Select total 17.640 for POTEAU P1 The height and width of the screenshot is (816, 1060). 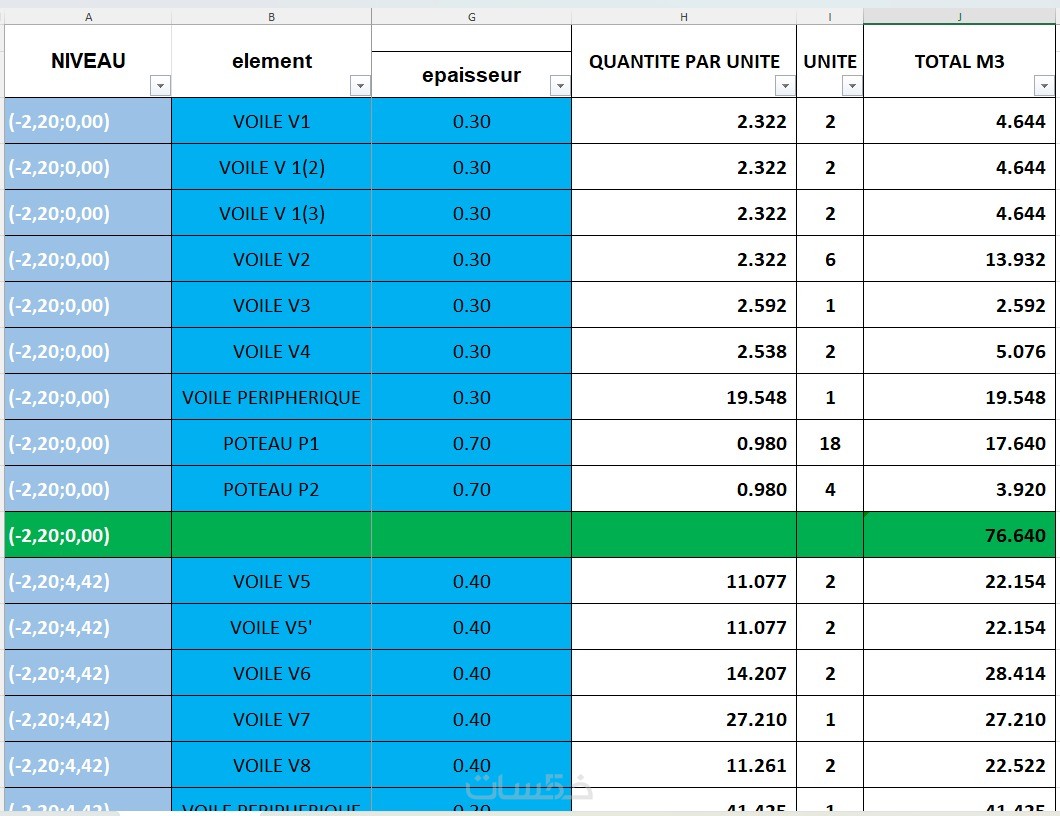pyautogui.click(x=959, y=443)
